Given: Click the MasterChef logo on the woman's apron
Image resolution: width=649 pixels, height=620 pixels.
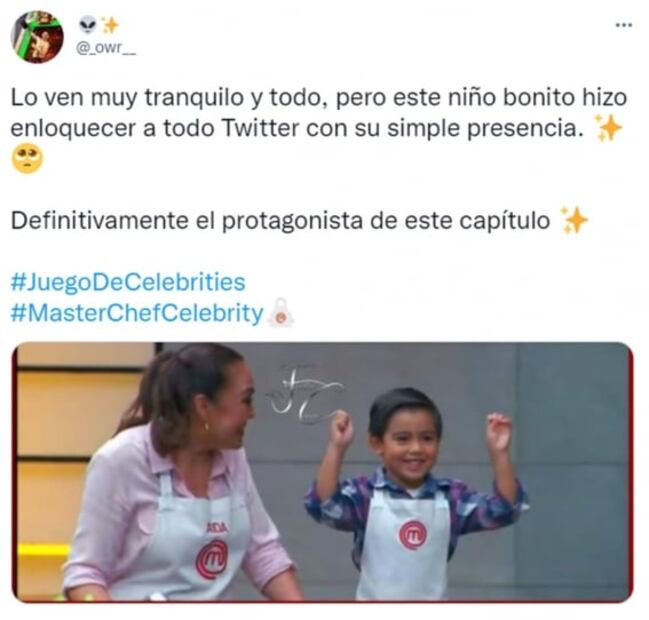Looking at the screenshot, I should pyautogui.click(x=212, y=560).
